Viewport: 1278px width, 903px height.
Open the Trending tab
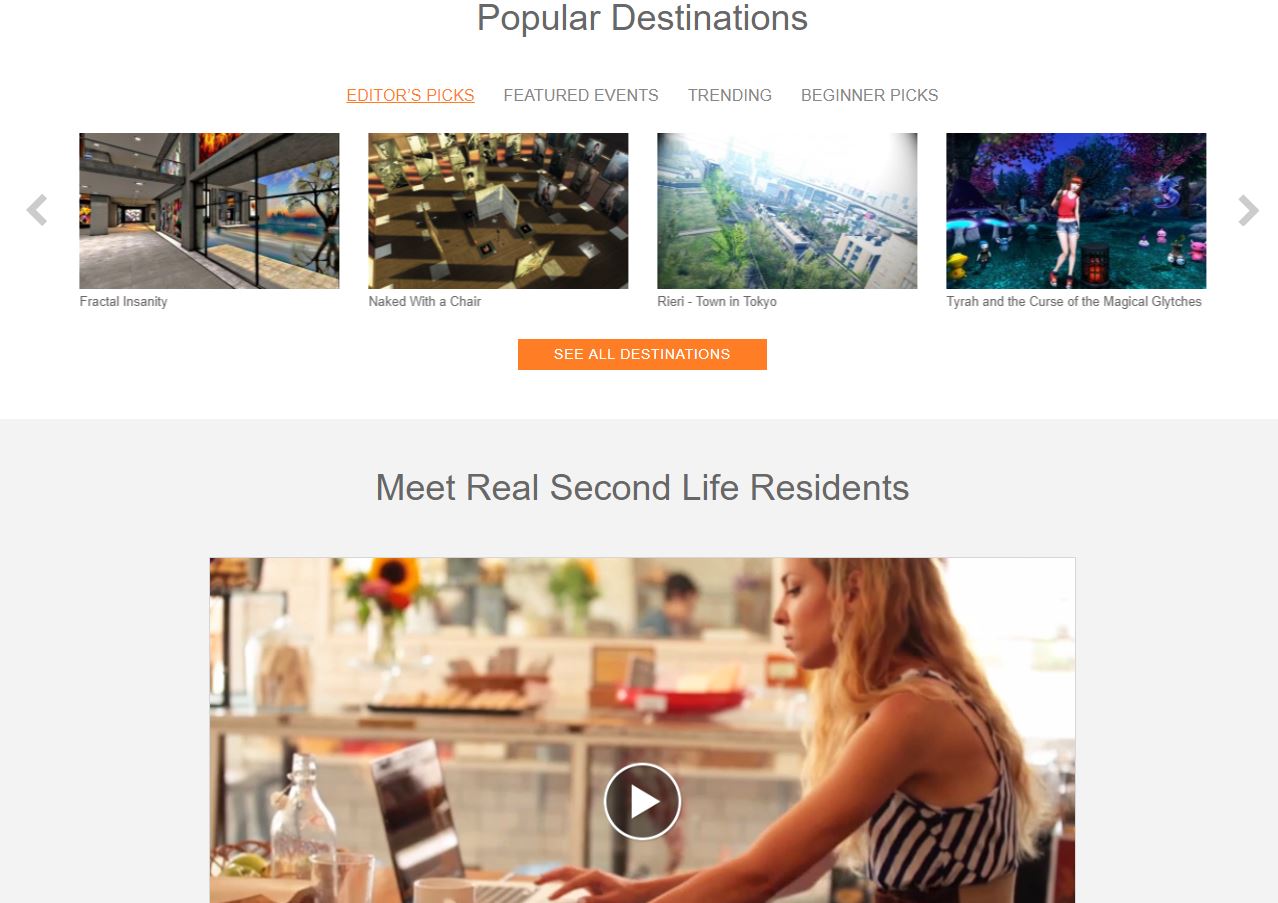pyautogui.click(x=730, y=95)
